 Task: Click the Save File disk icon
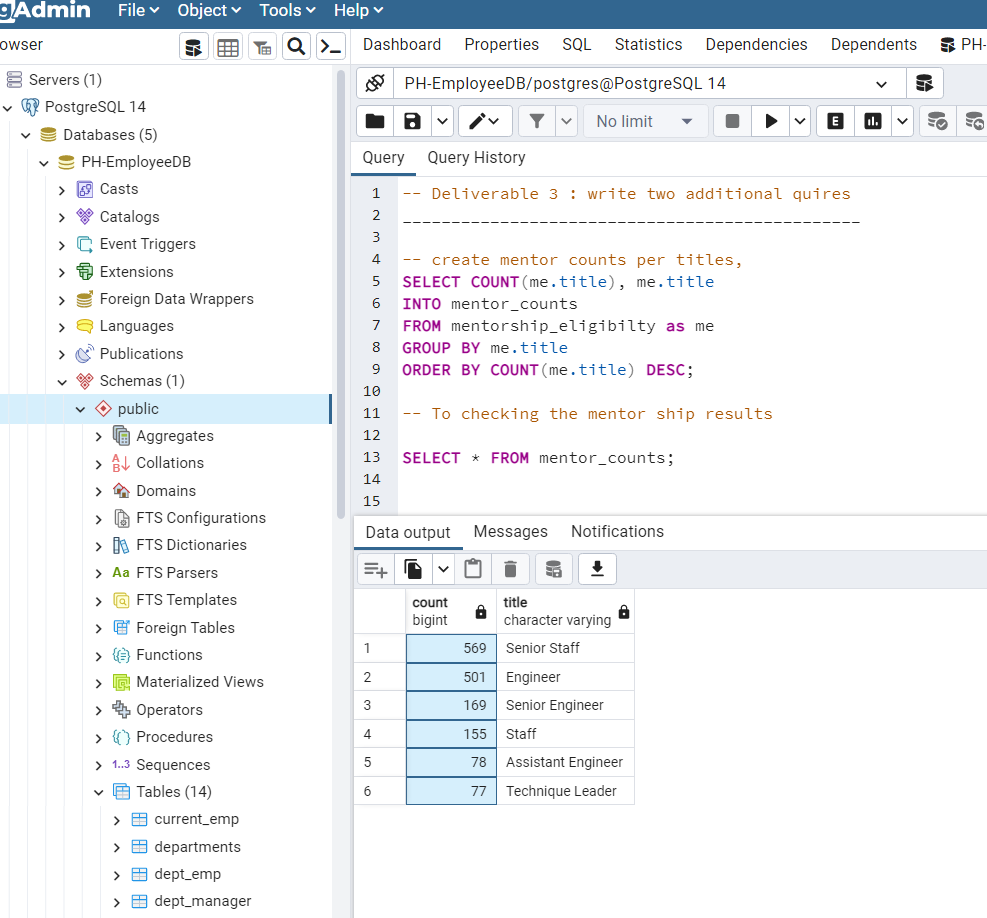tap(412, 121)
